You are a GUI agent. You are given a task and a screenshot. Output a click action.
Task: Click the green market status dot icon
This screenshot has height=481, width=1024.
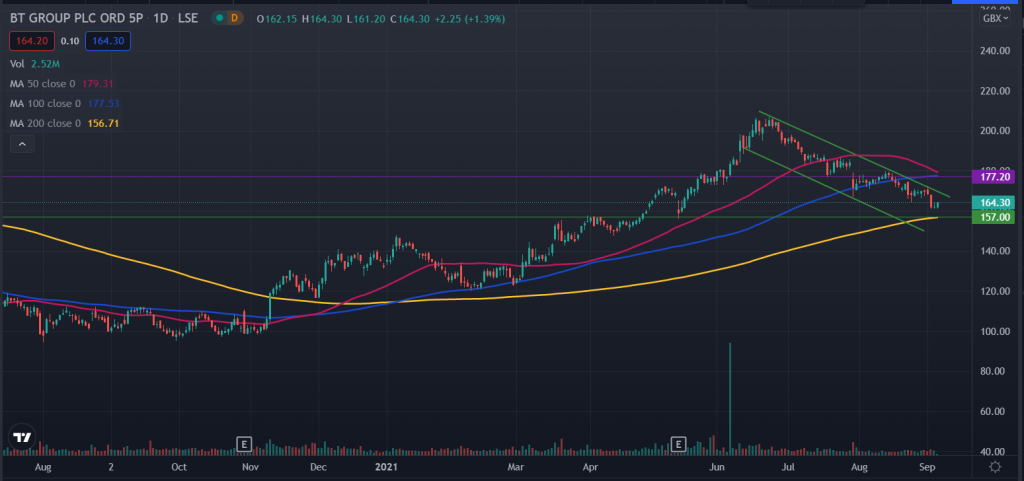pos(219,19)
